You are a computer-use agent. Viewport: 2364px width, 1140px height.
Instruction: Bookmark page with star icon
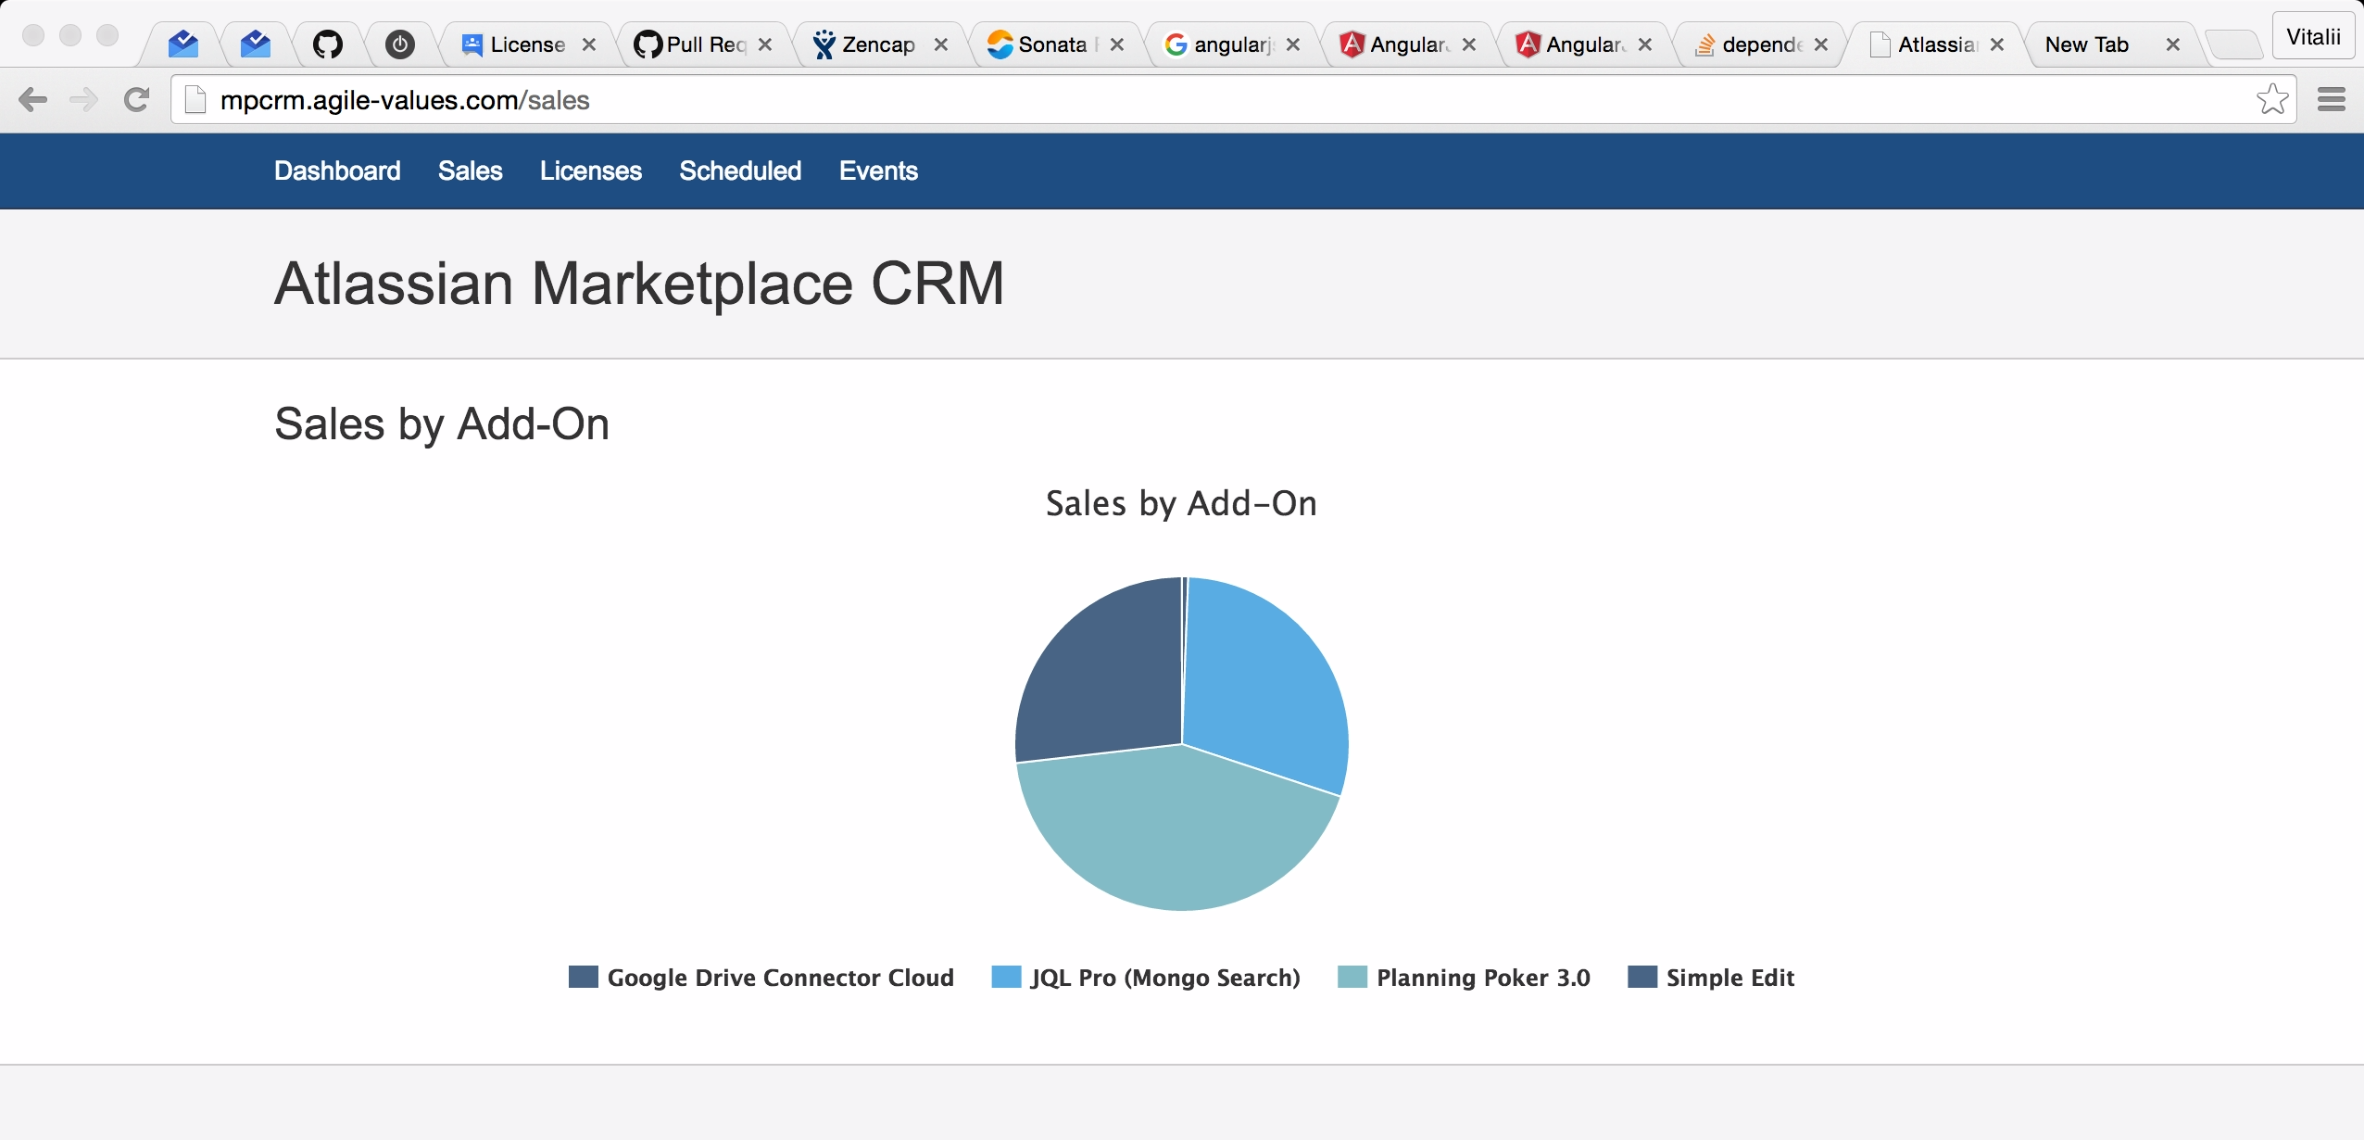tap(2272, 100)
